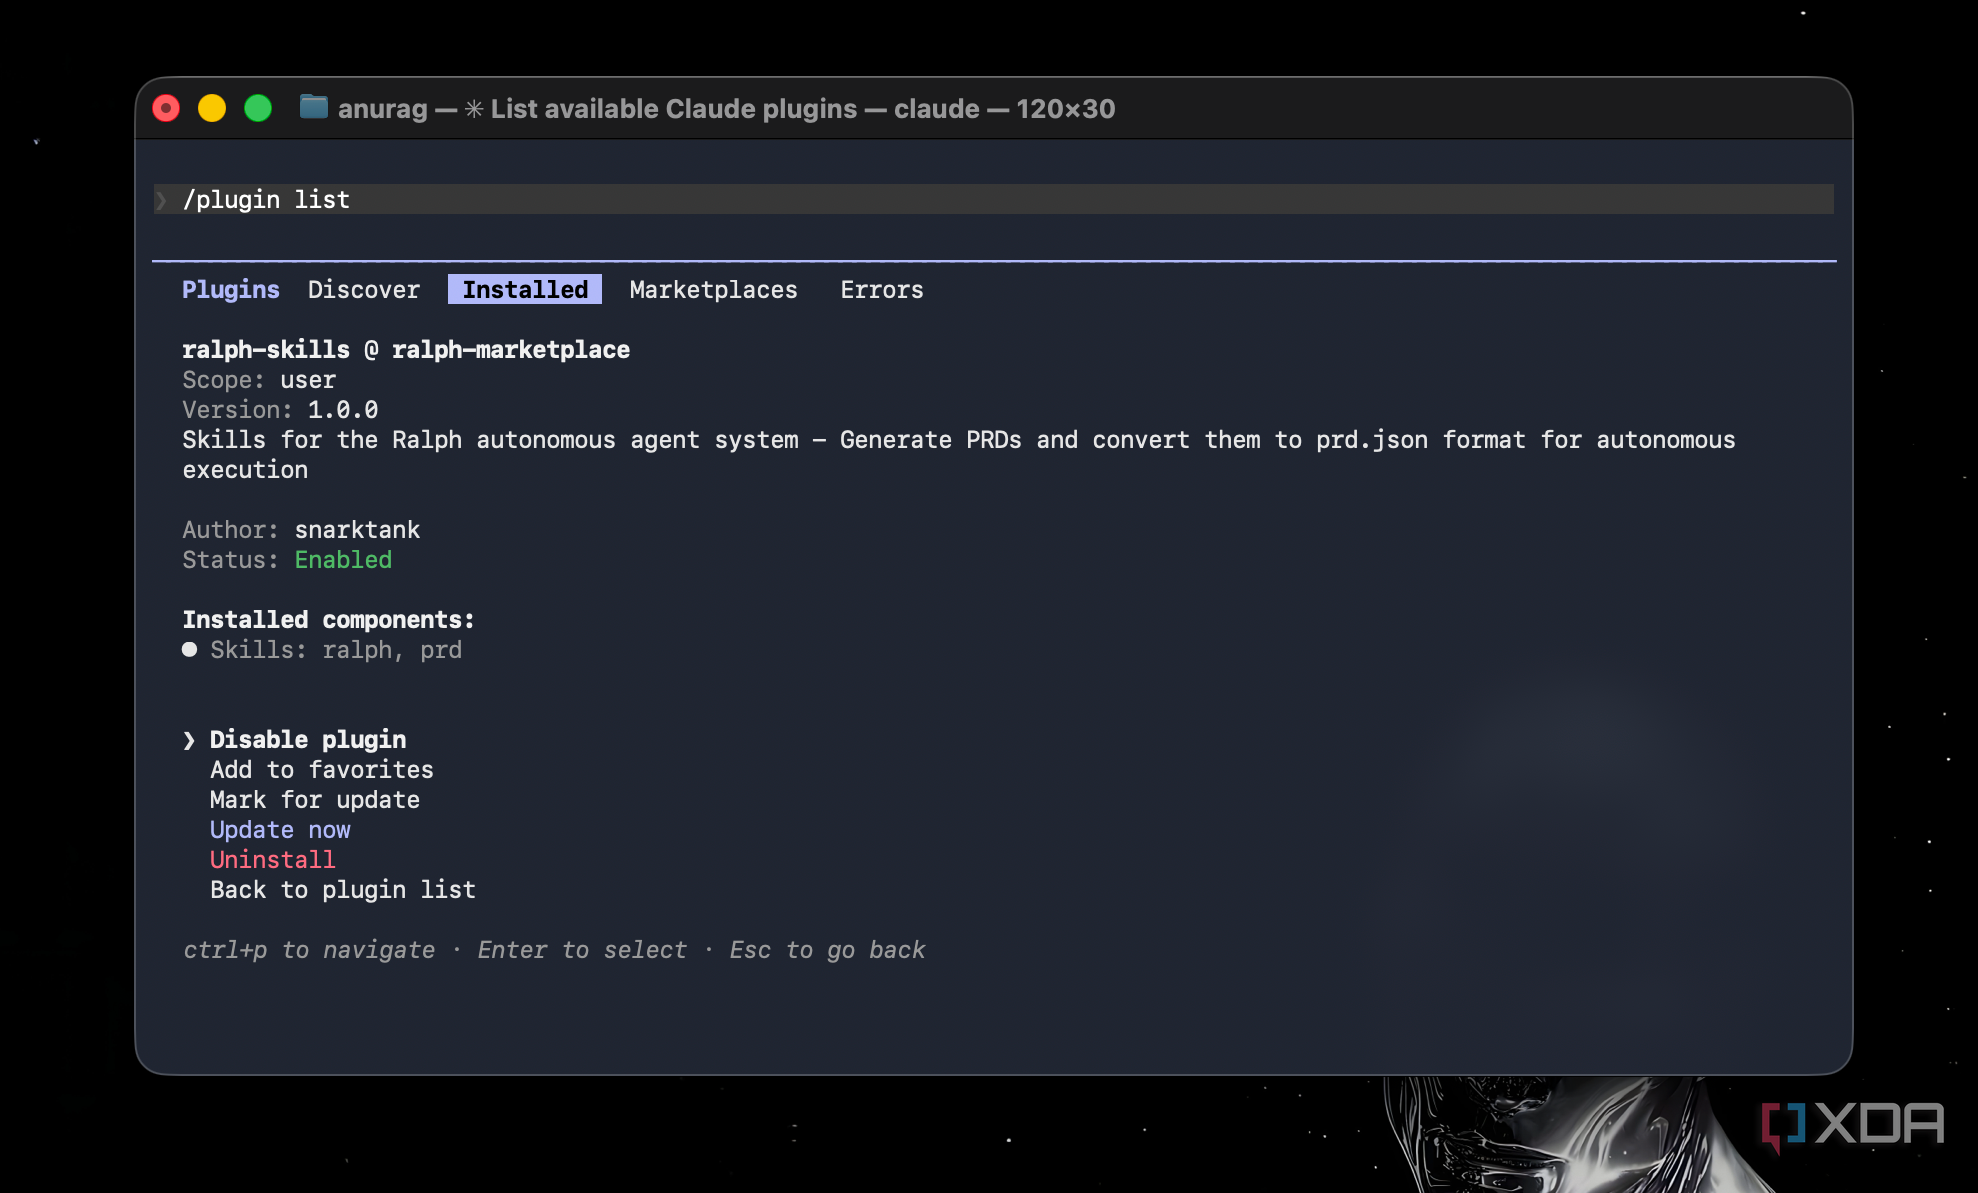Select Disable plugin option
The width and height of the screenshot is (1978, 1193).
tap(308, 740)
